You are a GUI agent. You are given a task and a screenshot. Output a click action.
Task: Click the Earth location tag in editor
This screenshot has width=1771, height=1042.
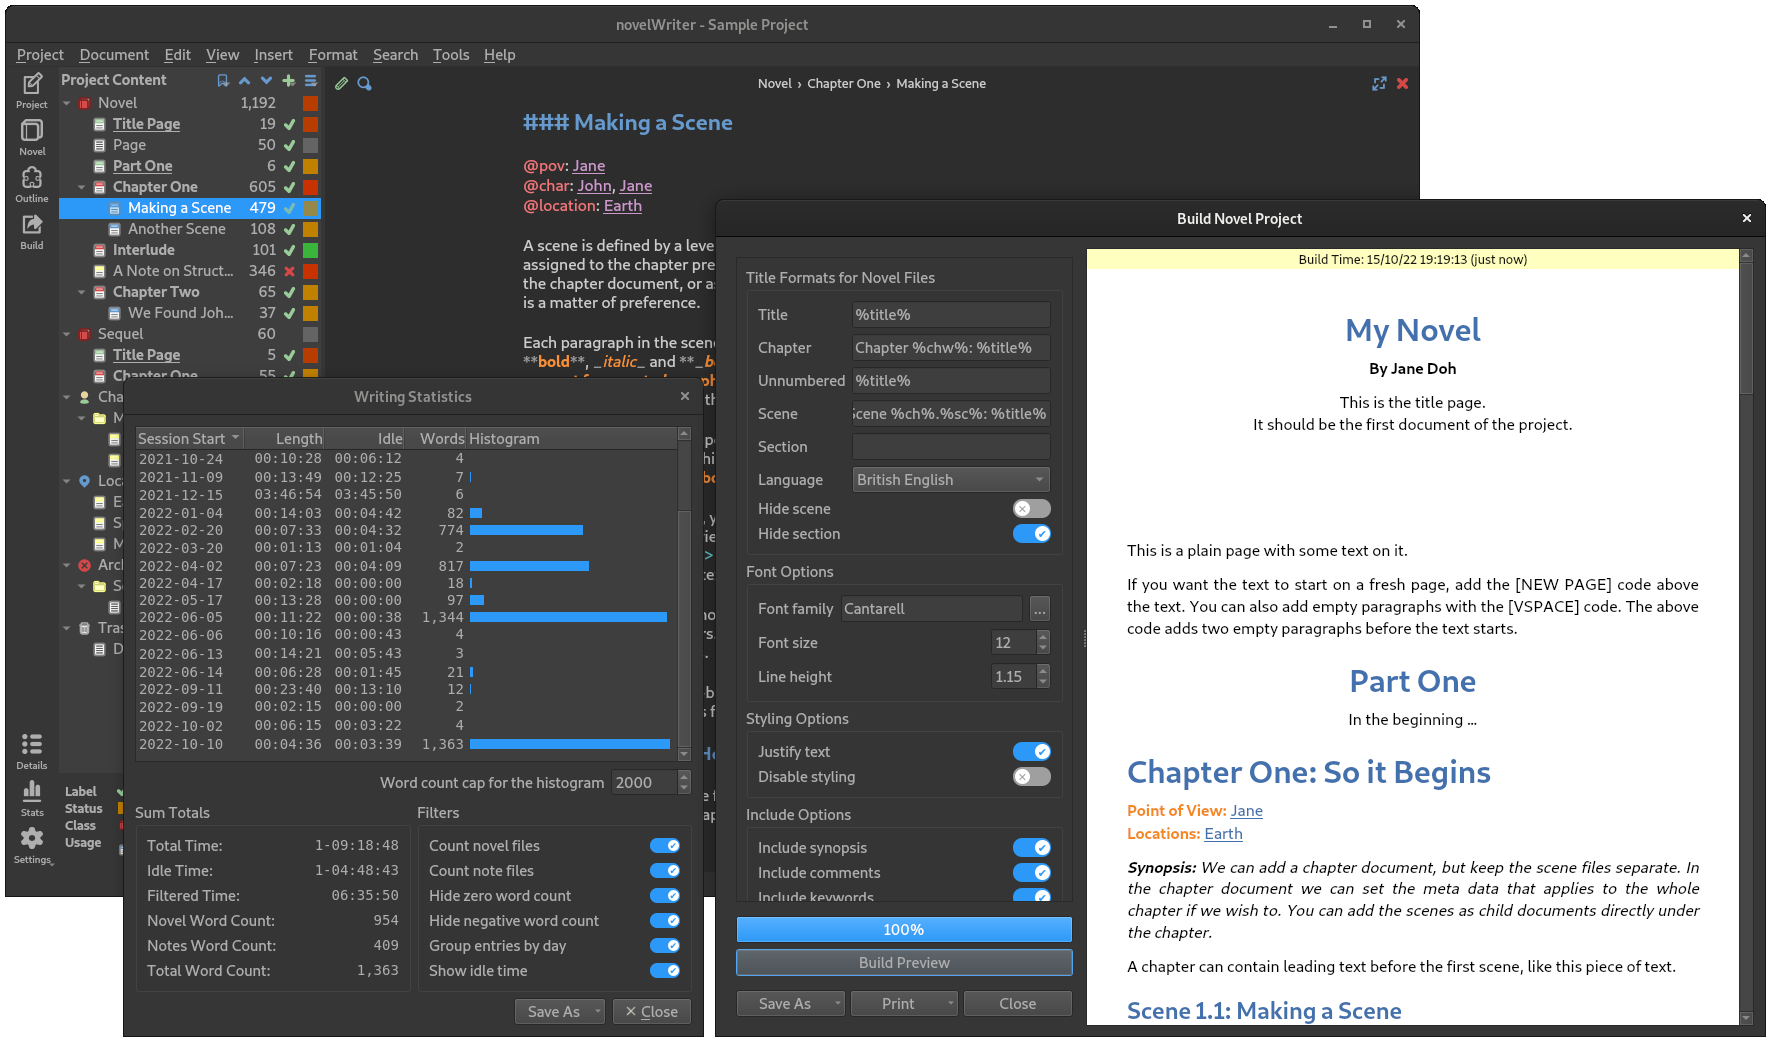622,206
